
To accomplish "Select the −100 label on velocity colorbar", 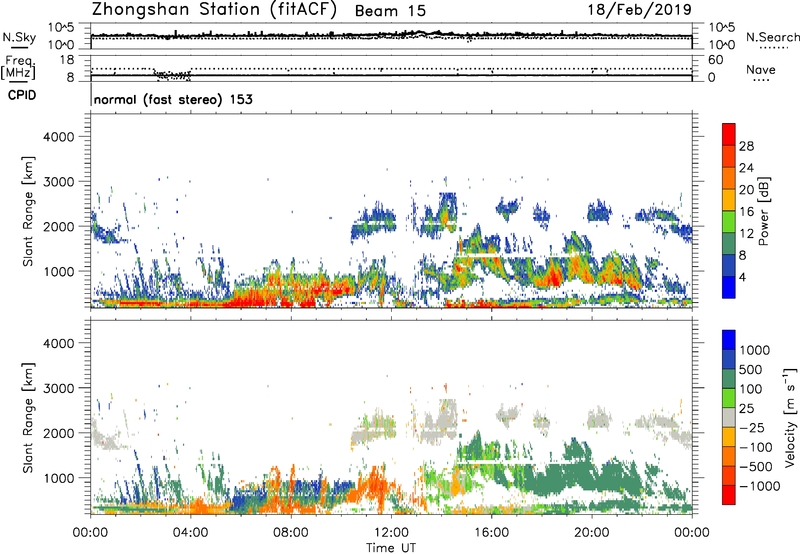I will (758, 447).
